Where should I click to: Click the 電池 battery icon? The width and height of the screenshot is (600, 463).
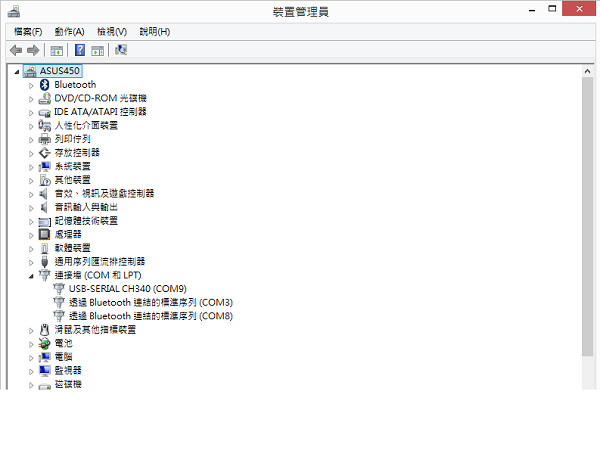tap(44, 344)
